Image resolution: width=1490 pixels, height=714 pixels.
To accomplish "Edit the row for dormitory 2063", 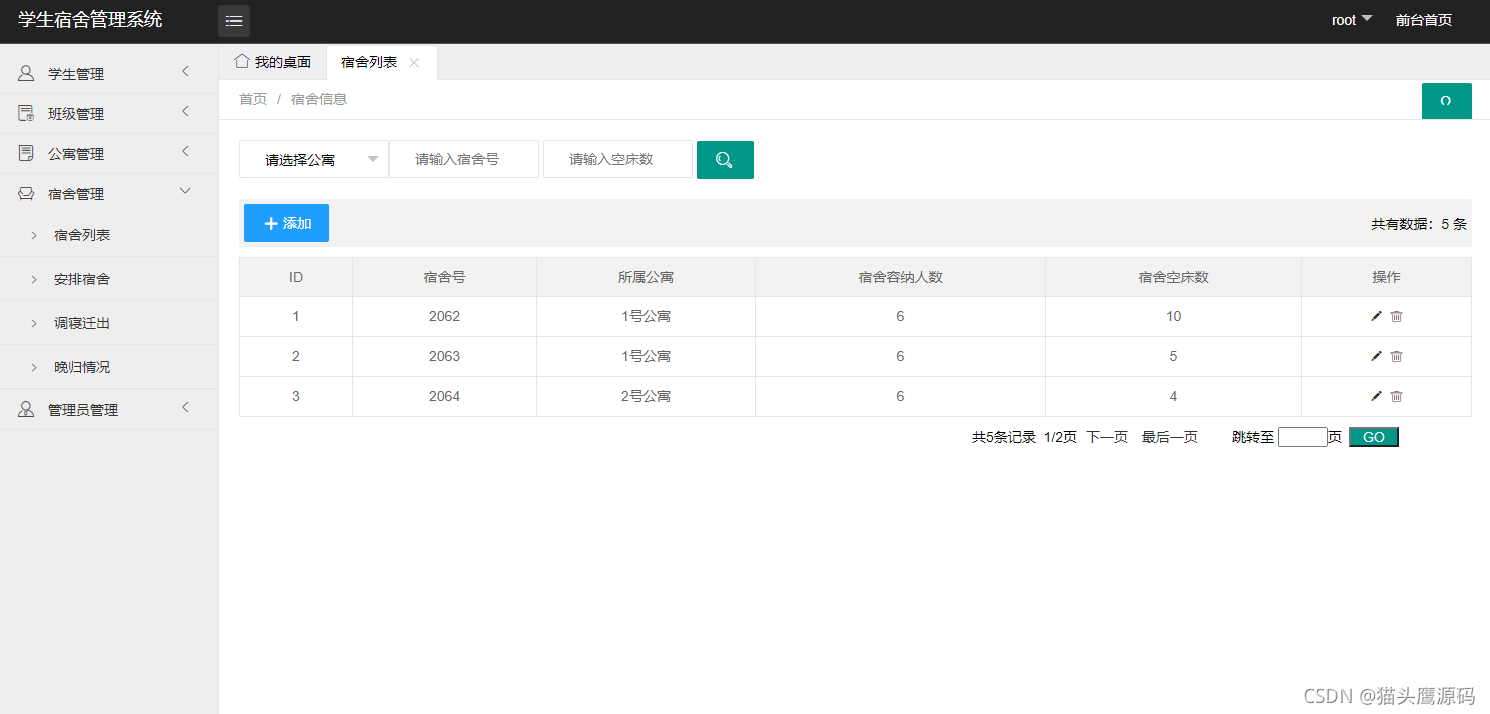I will 1376,356.
